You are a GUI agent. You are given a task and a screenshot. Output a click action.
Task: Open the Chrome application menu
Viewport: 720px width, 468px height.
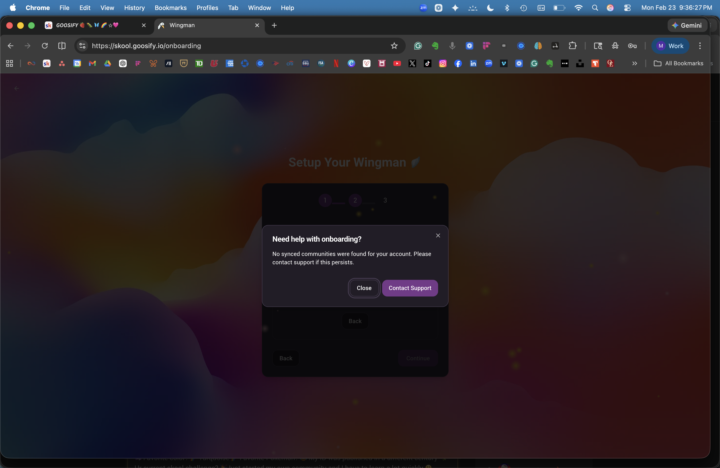tap(38, 8)
